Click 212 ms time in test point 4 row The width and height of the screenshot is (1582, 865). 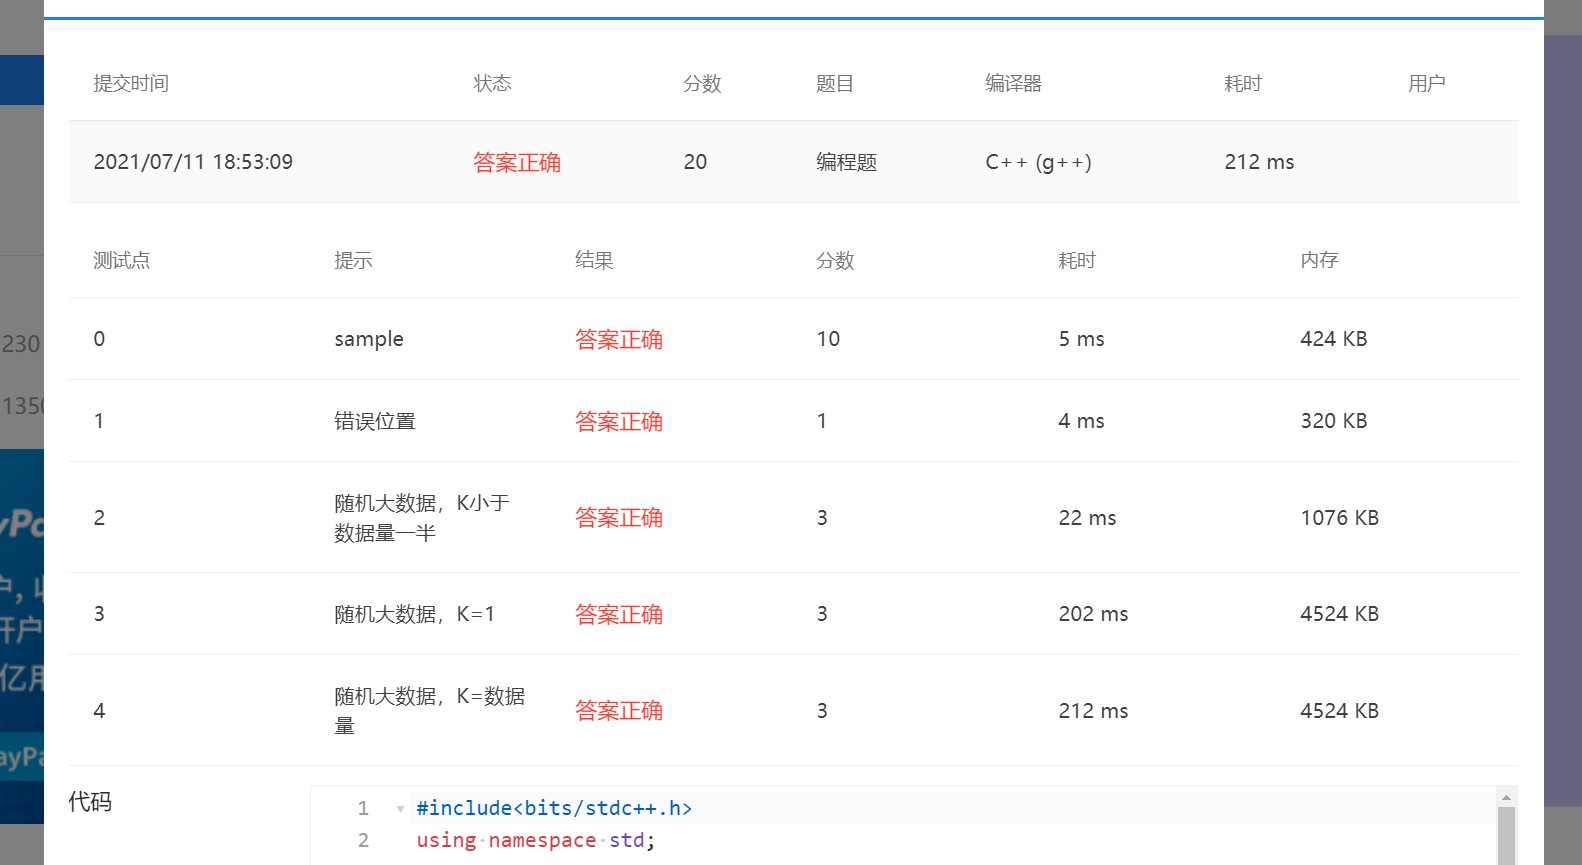click(x=1093, y=711)
